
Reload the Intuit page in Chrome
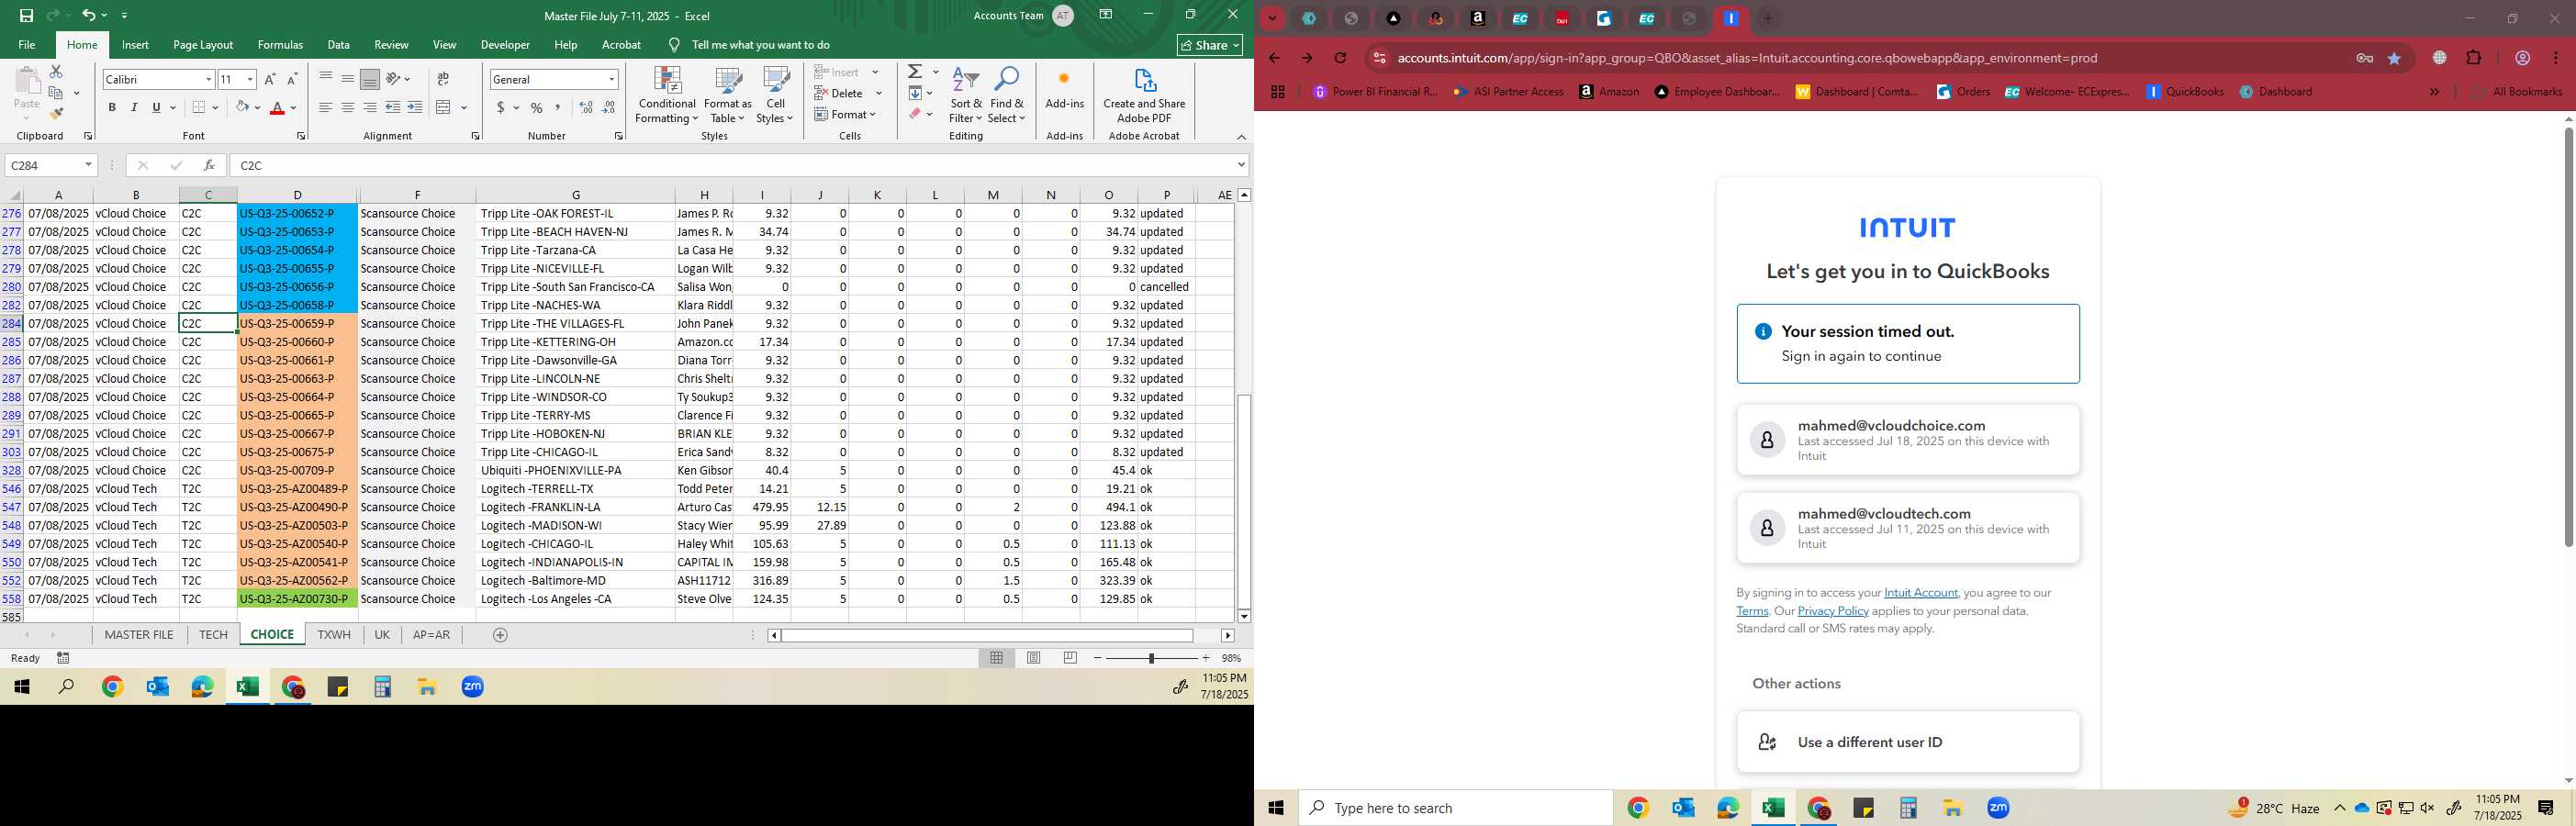[1341, 58]
